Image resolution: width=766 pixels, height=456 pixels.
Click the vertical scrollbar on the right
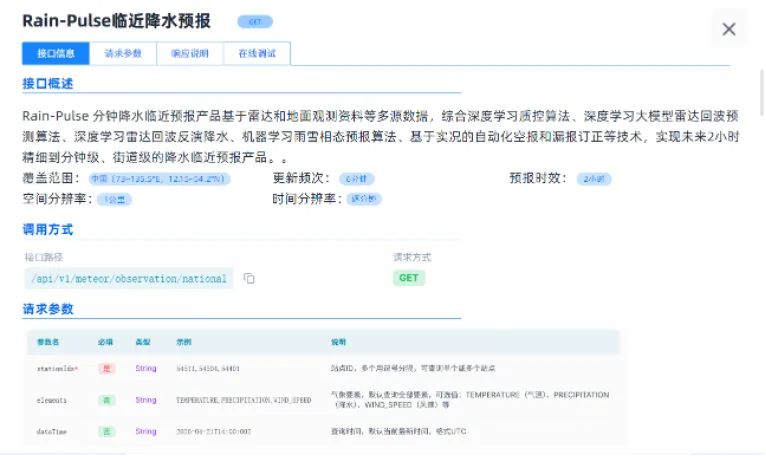(762, 93)
